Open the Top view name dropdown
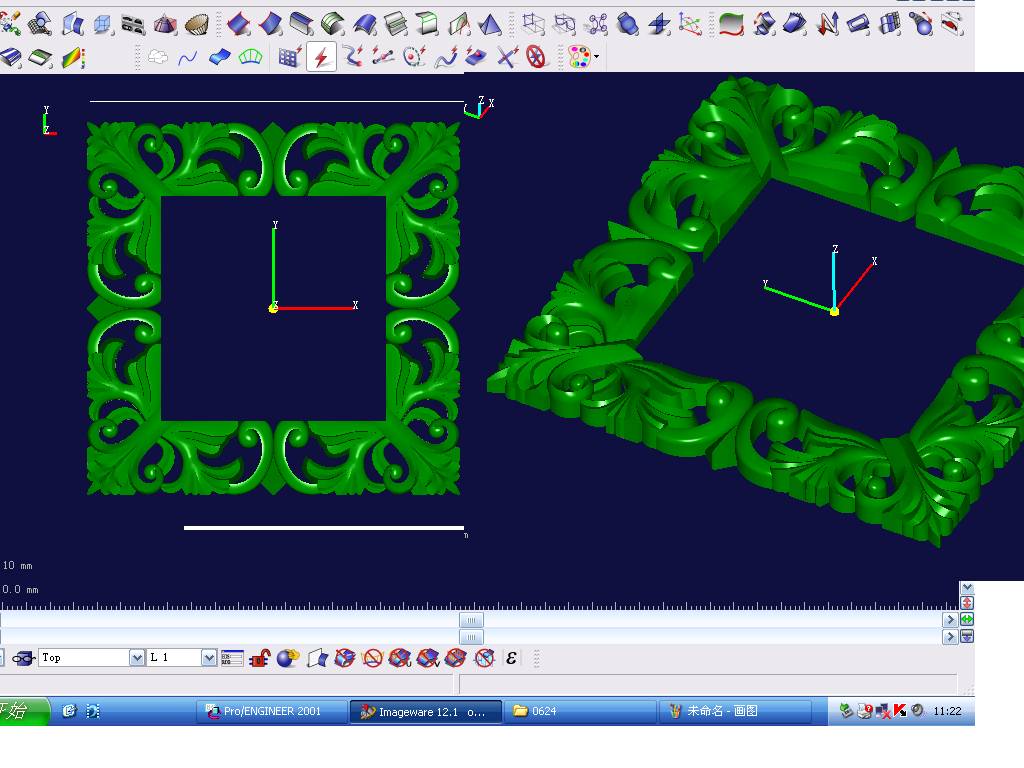1024x768 pixels. (136, 658)
